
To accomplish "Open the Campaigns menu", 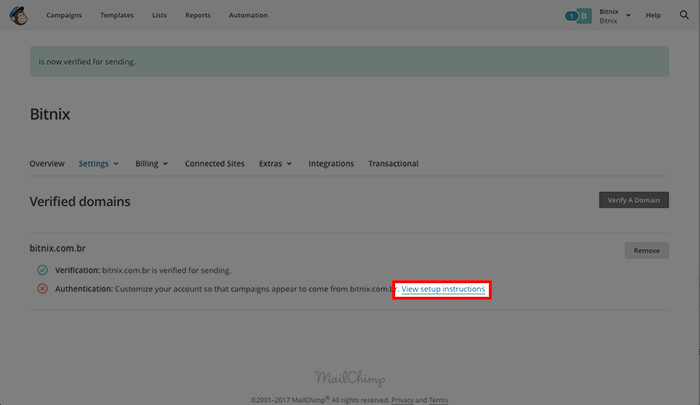I will tap(64, 15).
